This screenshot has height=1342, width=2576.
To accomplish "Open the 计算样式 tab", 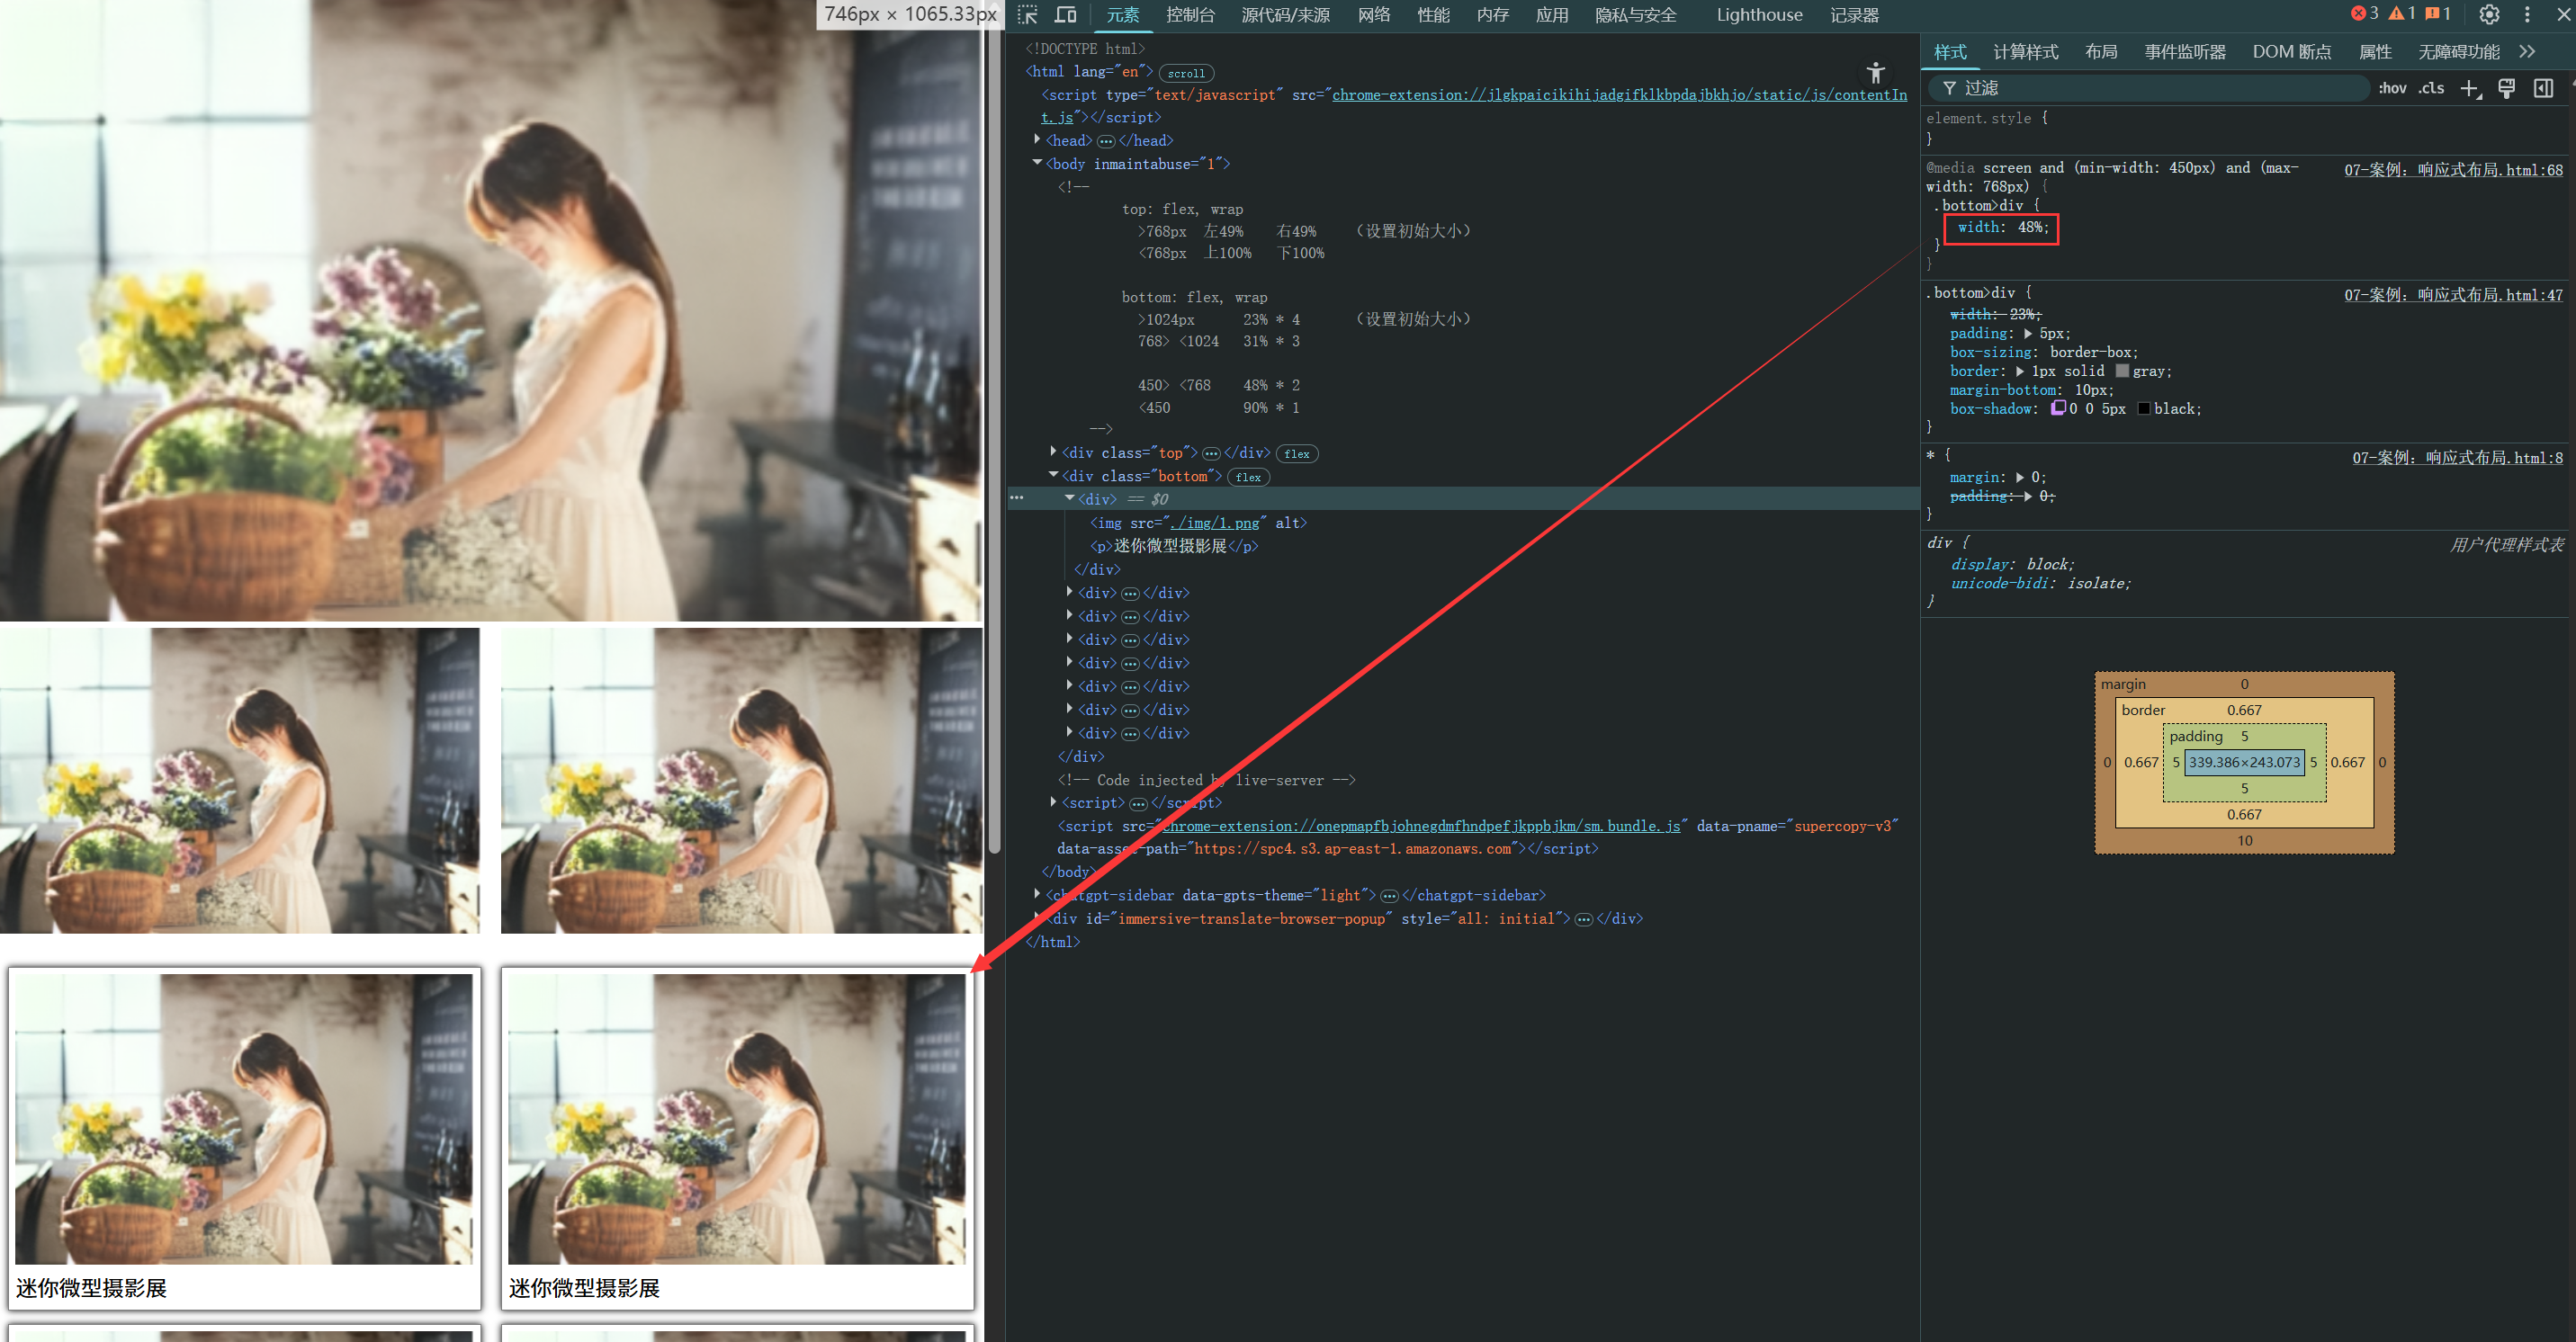I will pos(2025,52).
